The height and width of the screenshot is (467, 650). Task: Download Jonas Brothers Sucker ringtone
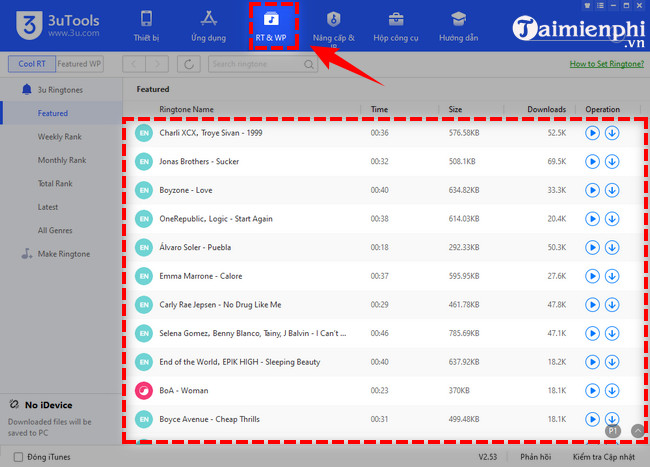(x=612, y=162)
